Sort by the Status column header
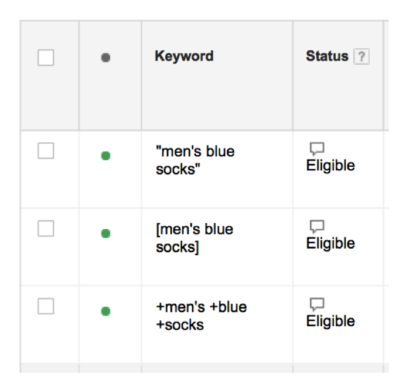 coord(327,56)
